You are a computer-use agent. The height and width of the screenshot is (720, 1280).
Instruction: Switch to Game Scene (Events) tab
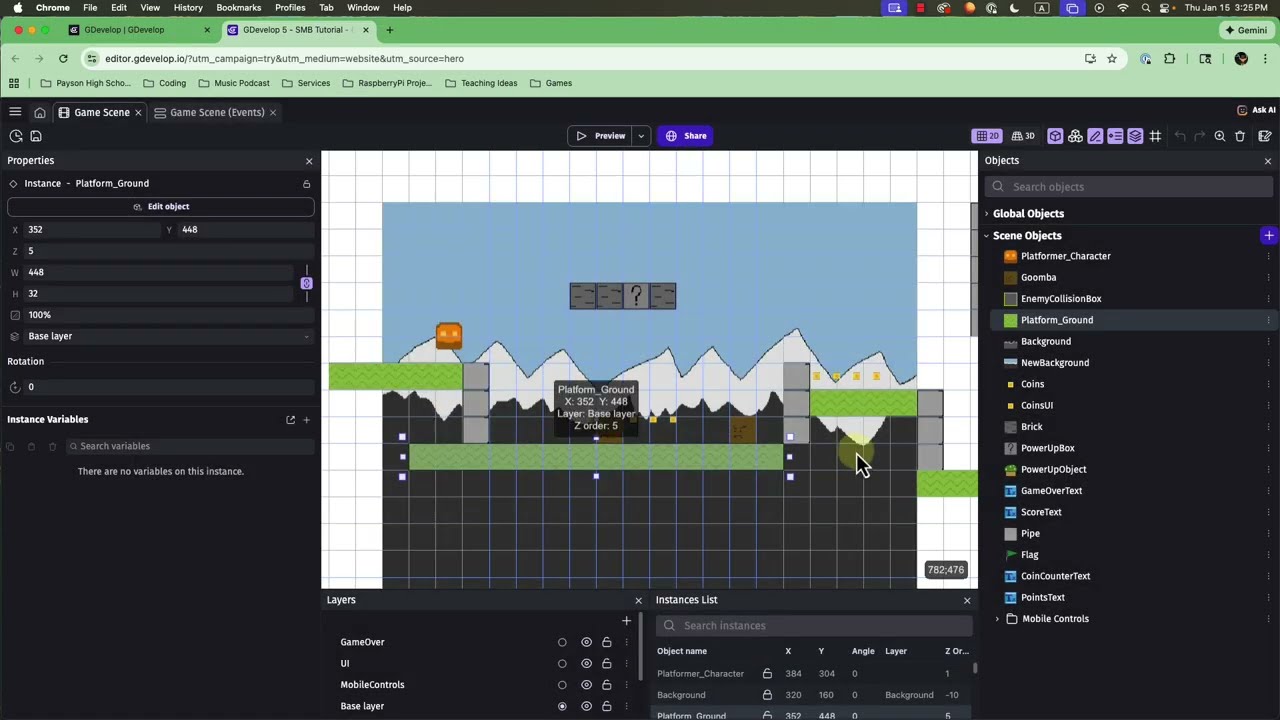point(217,112)
